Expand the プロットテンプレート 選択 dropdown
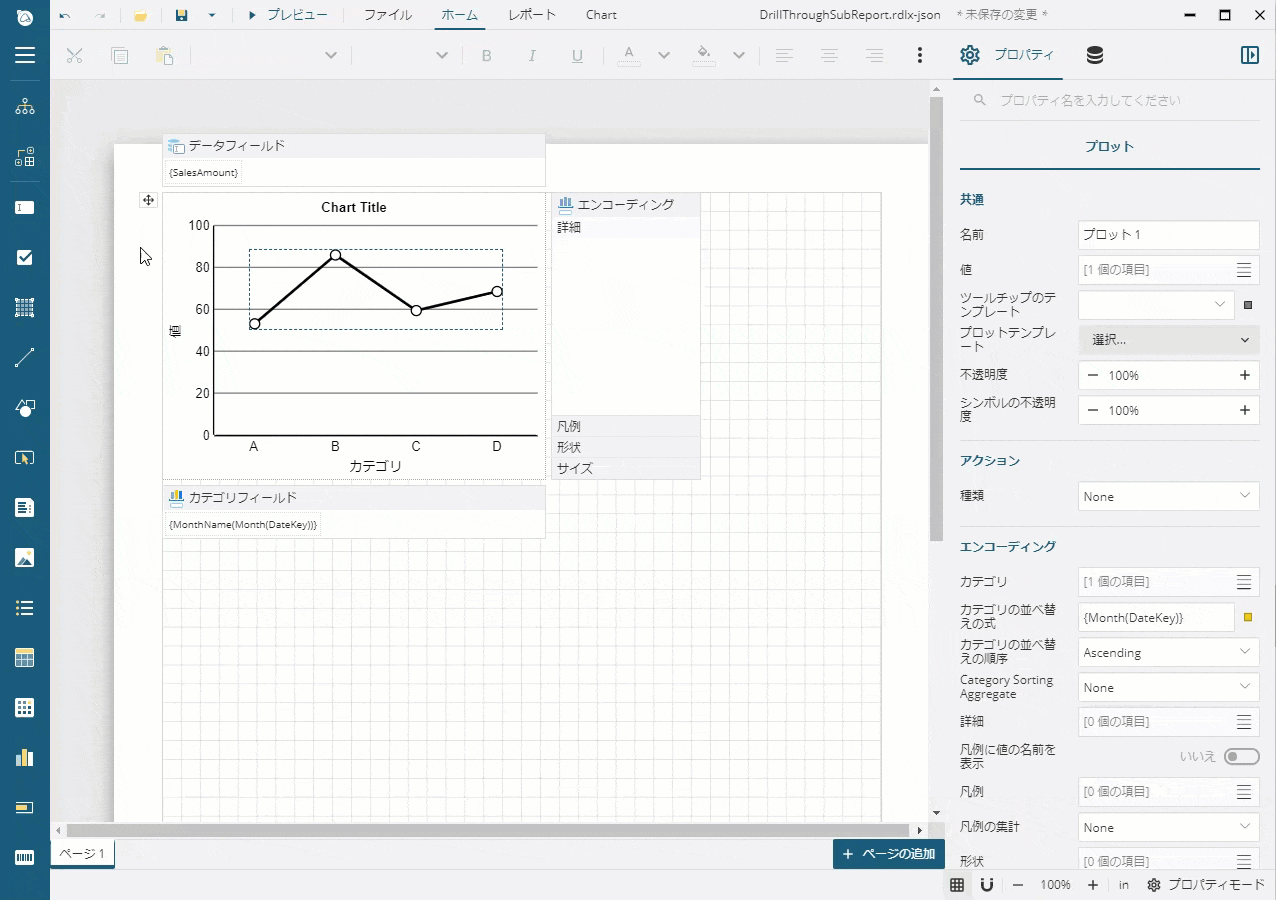This screenshot has width=1276, height=900. [1168, 340]
